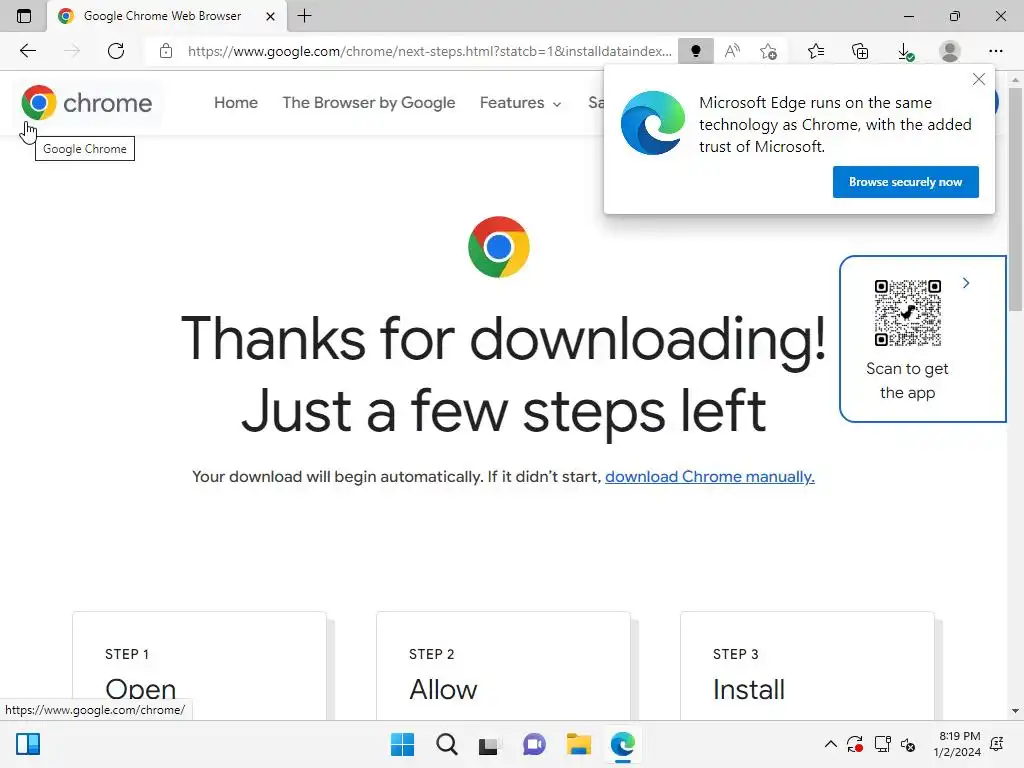Open File Explorer from taskbar
Viewport: 1024px width, 768px height.
coord(579,744)
